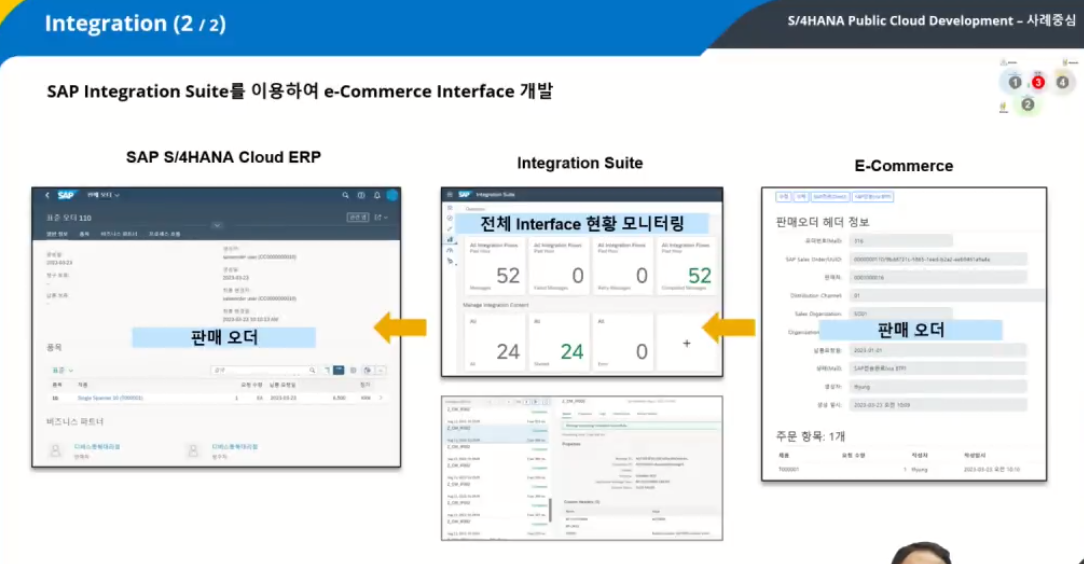Open first business partner link in ERP

point(97,446)
